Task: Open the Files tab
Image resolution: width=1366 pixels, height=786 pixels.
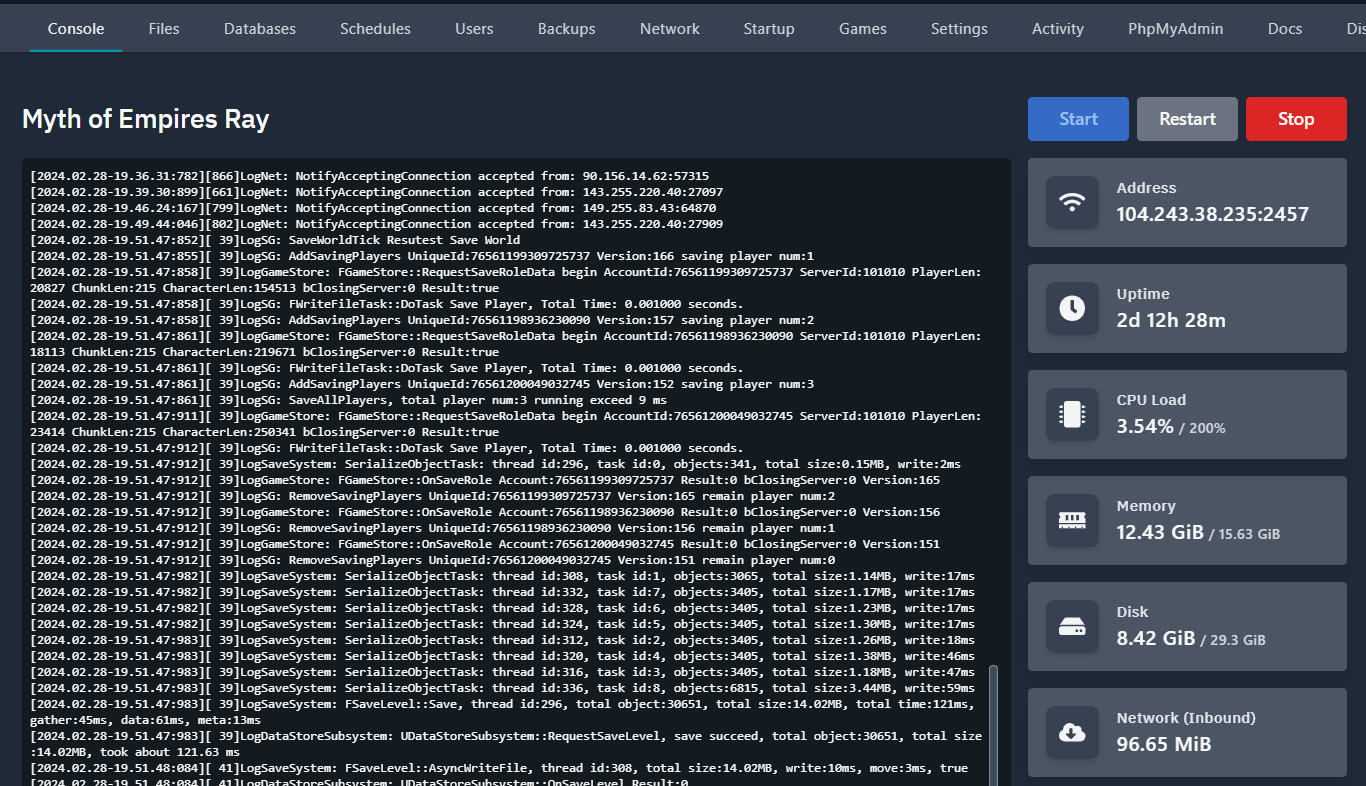Action: tap(164, 28)
